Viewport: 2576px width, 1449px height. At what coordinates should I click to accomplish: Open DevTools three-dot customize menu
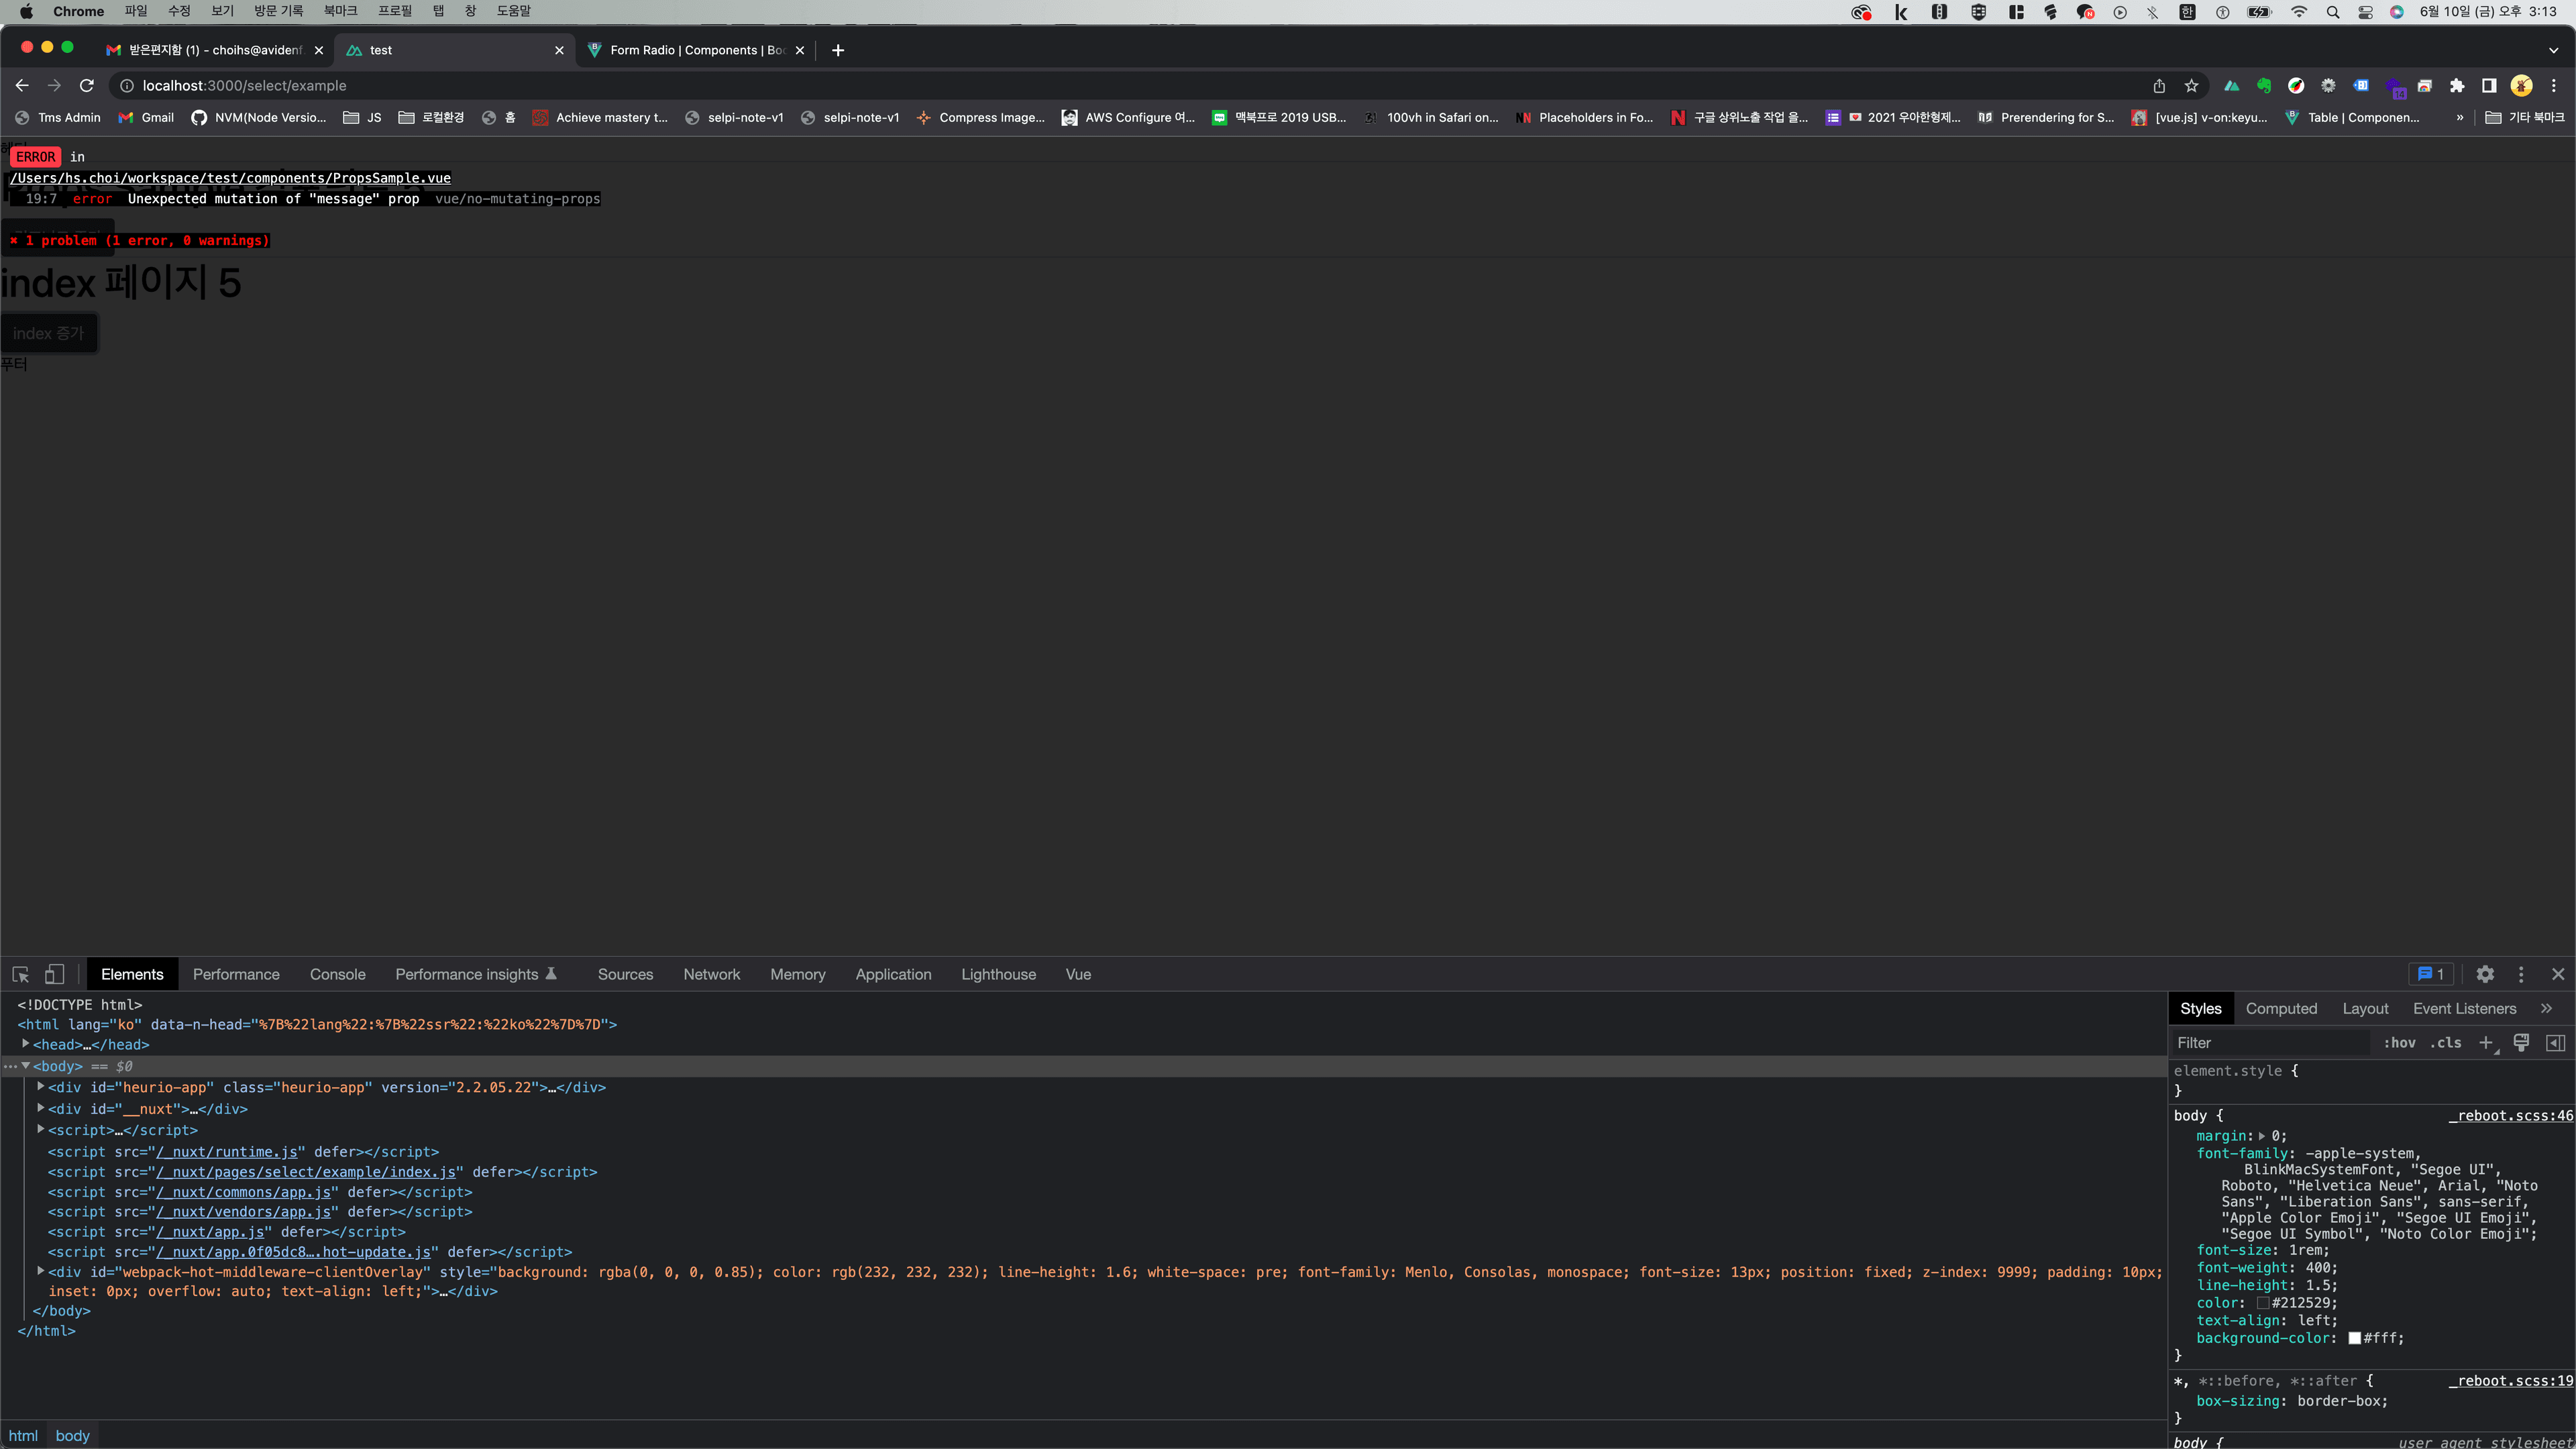coord(2521,974)
